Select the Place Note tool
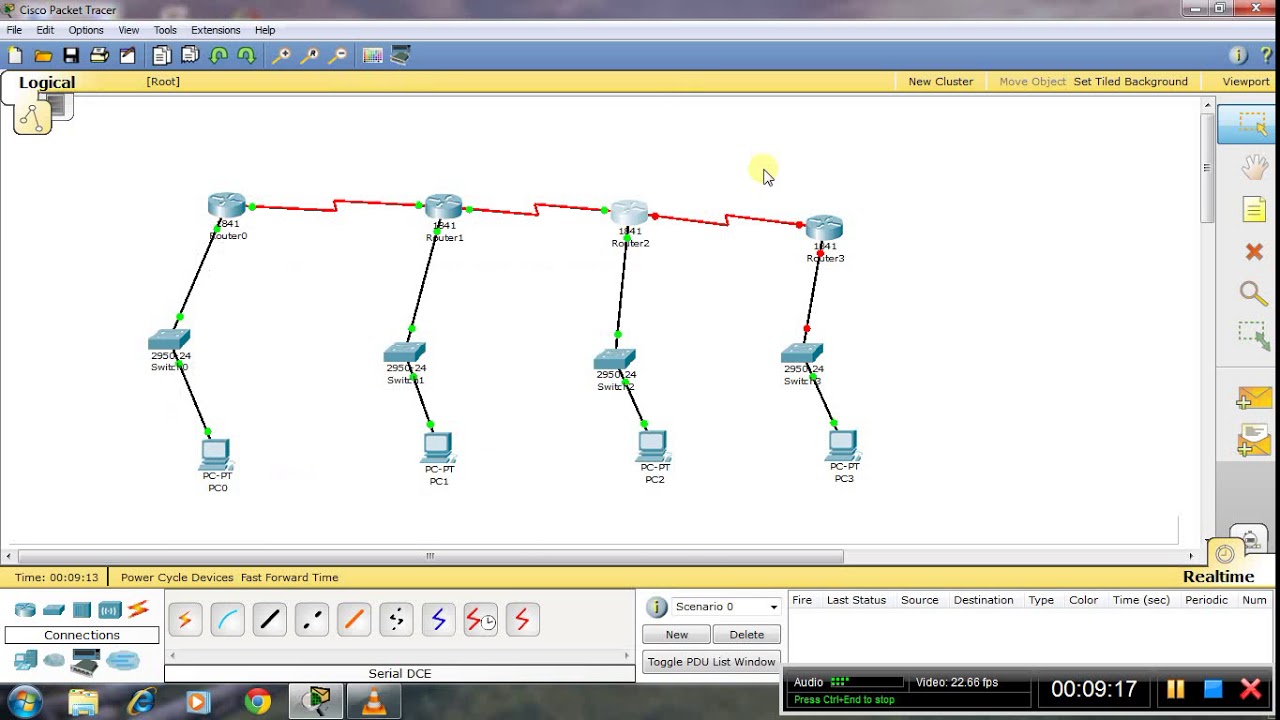Image resolution: width=1280 pixels, height=720 pixels. (1254, 209)
